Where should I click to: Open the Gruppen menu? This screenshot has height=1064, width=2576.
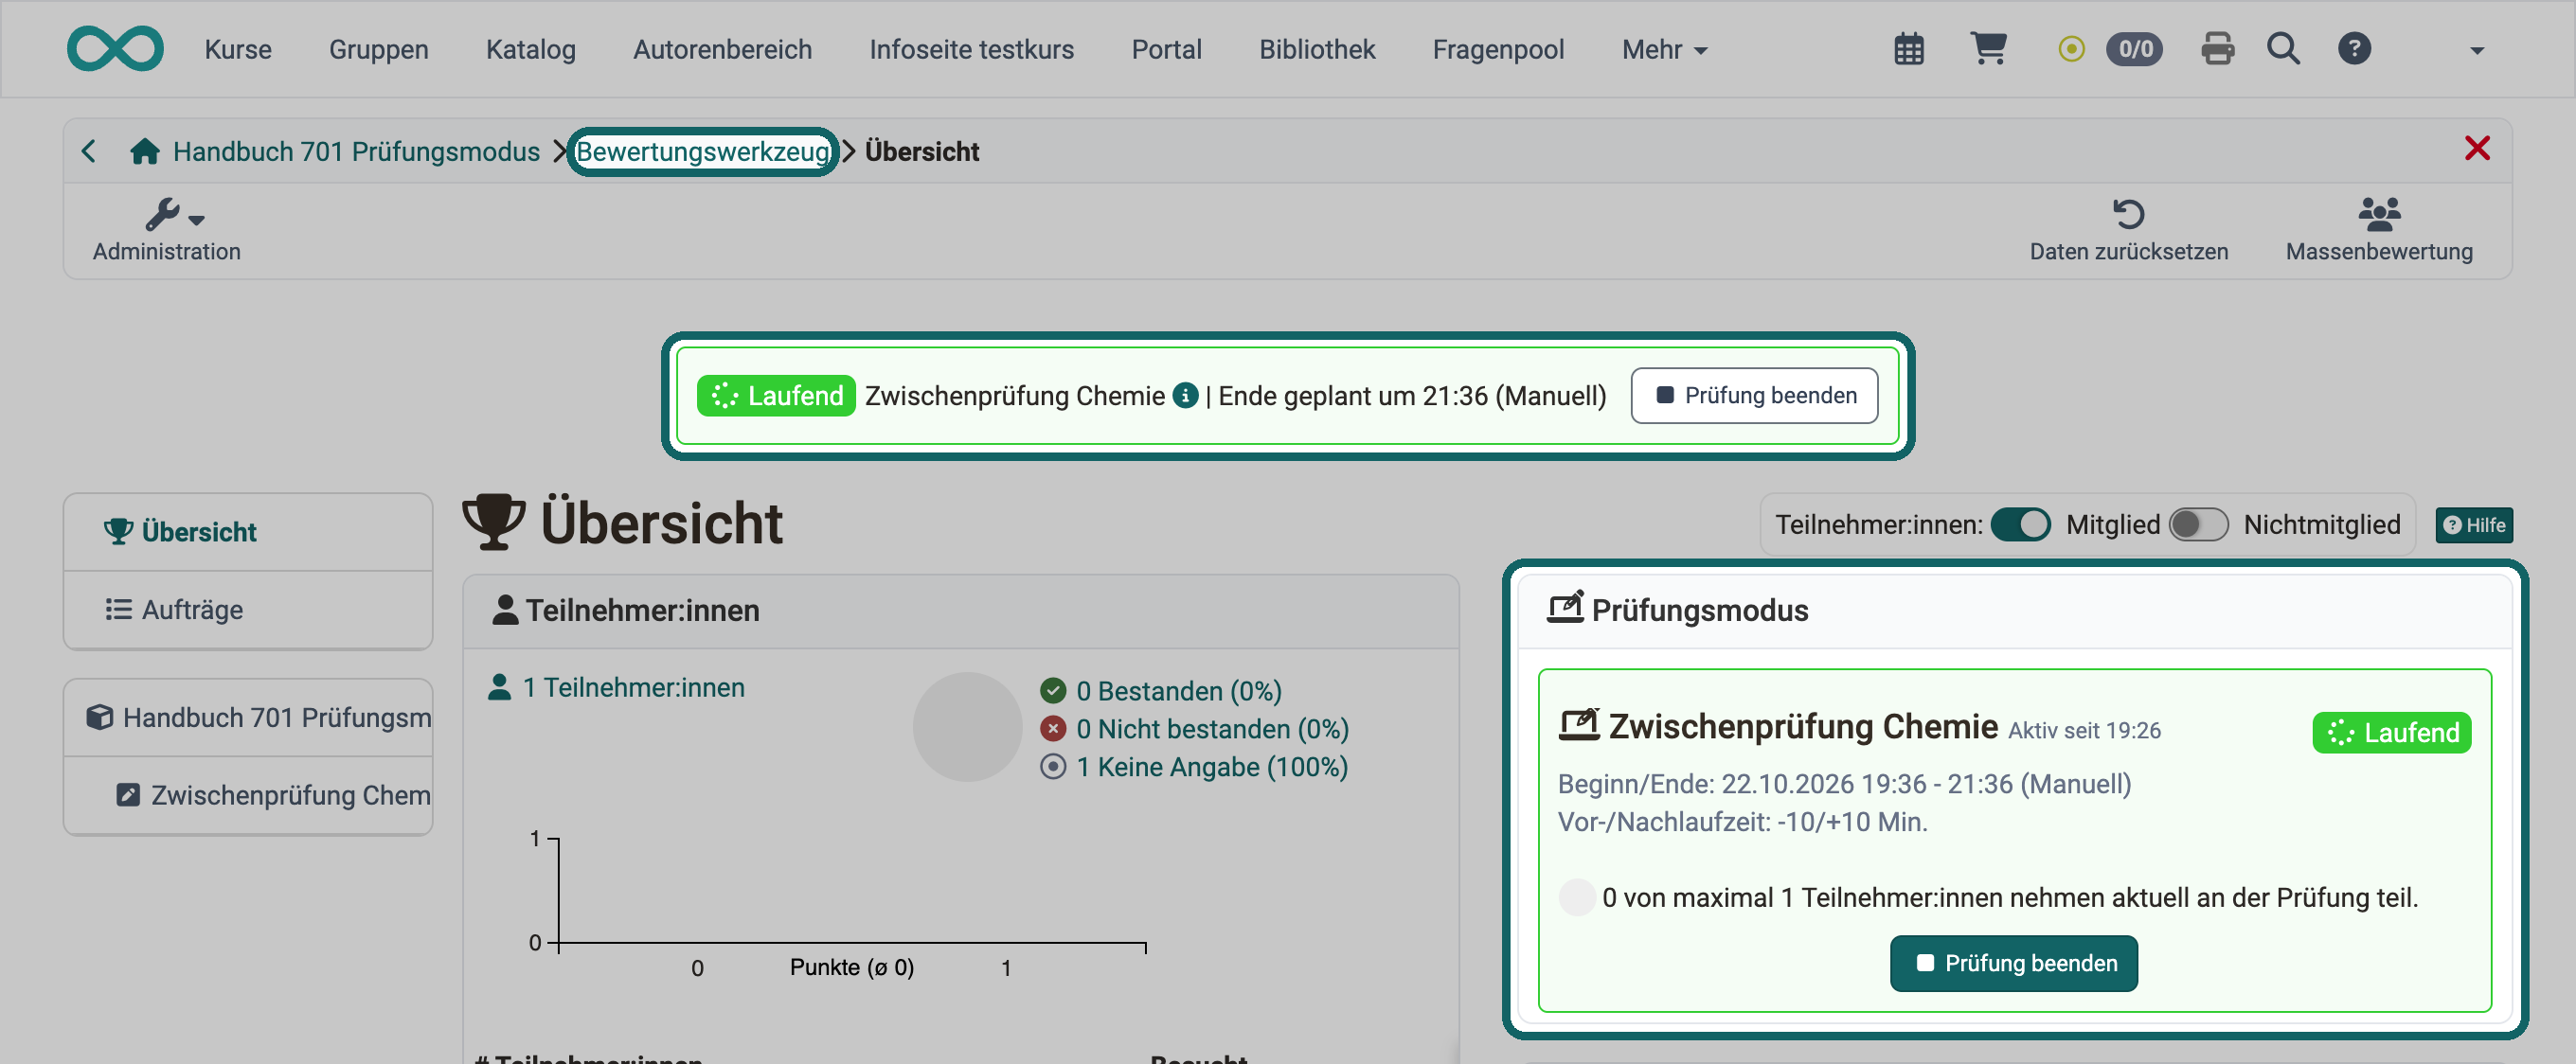(x=378, y=49)
